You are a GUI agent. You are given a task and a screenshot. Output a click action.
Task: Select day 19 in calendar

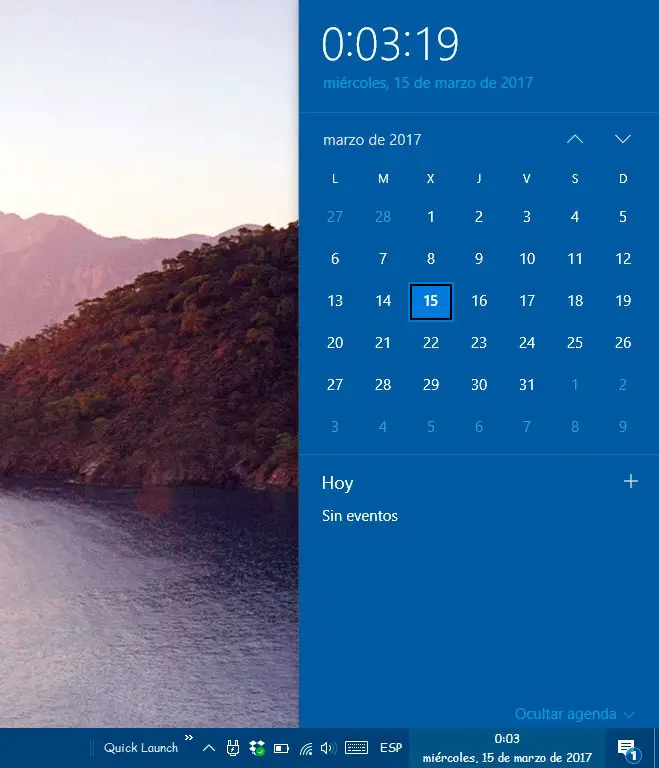[x=623, y=301]
